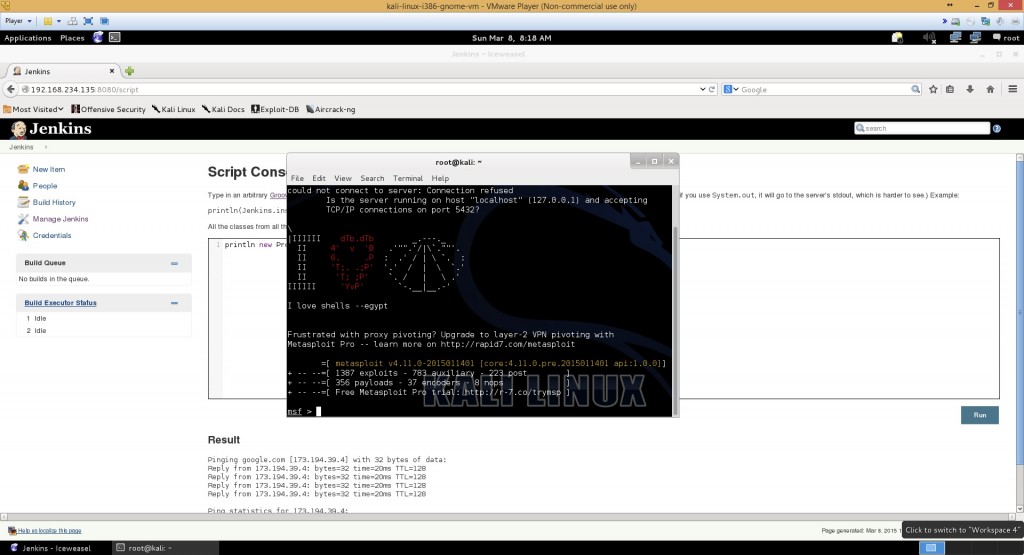Open the Jenkins search help icon
Screen dimensions: 1024x555
pyautogui.click(x=997, y=129)
